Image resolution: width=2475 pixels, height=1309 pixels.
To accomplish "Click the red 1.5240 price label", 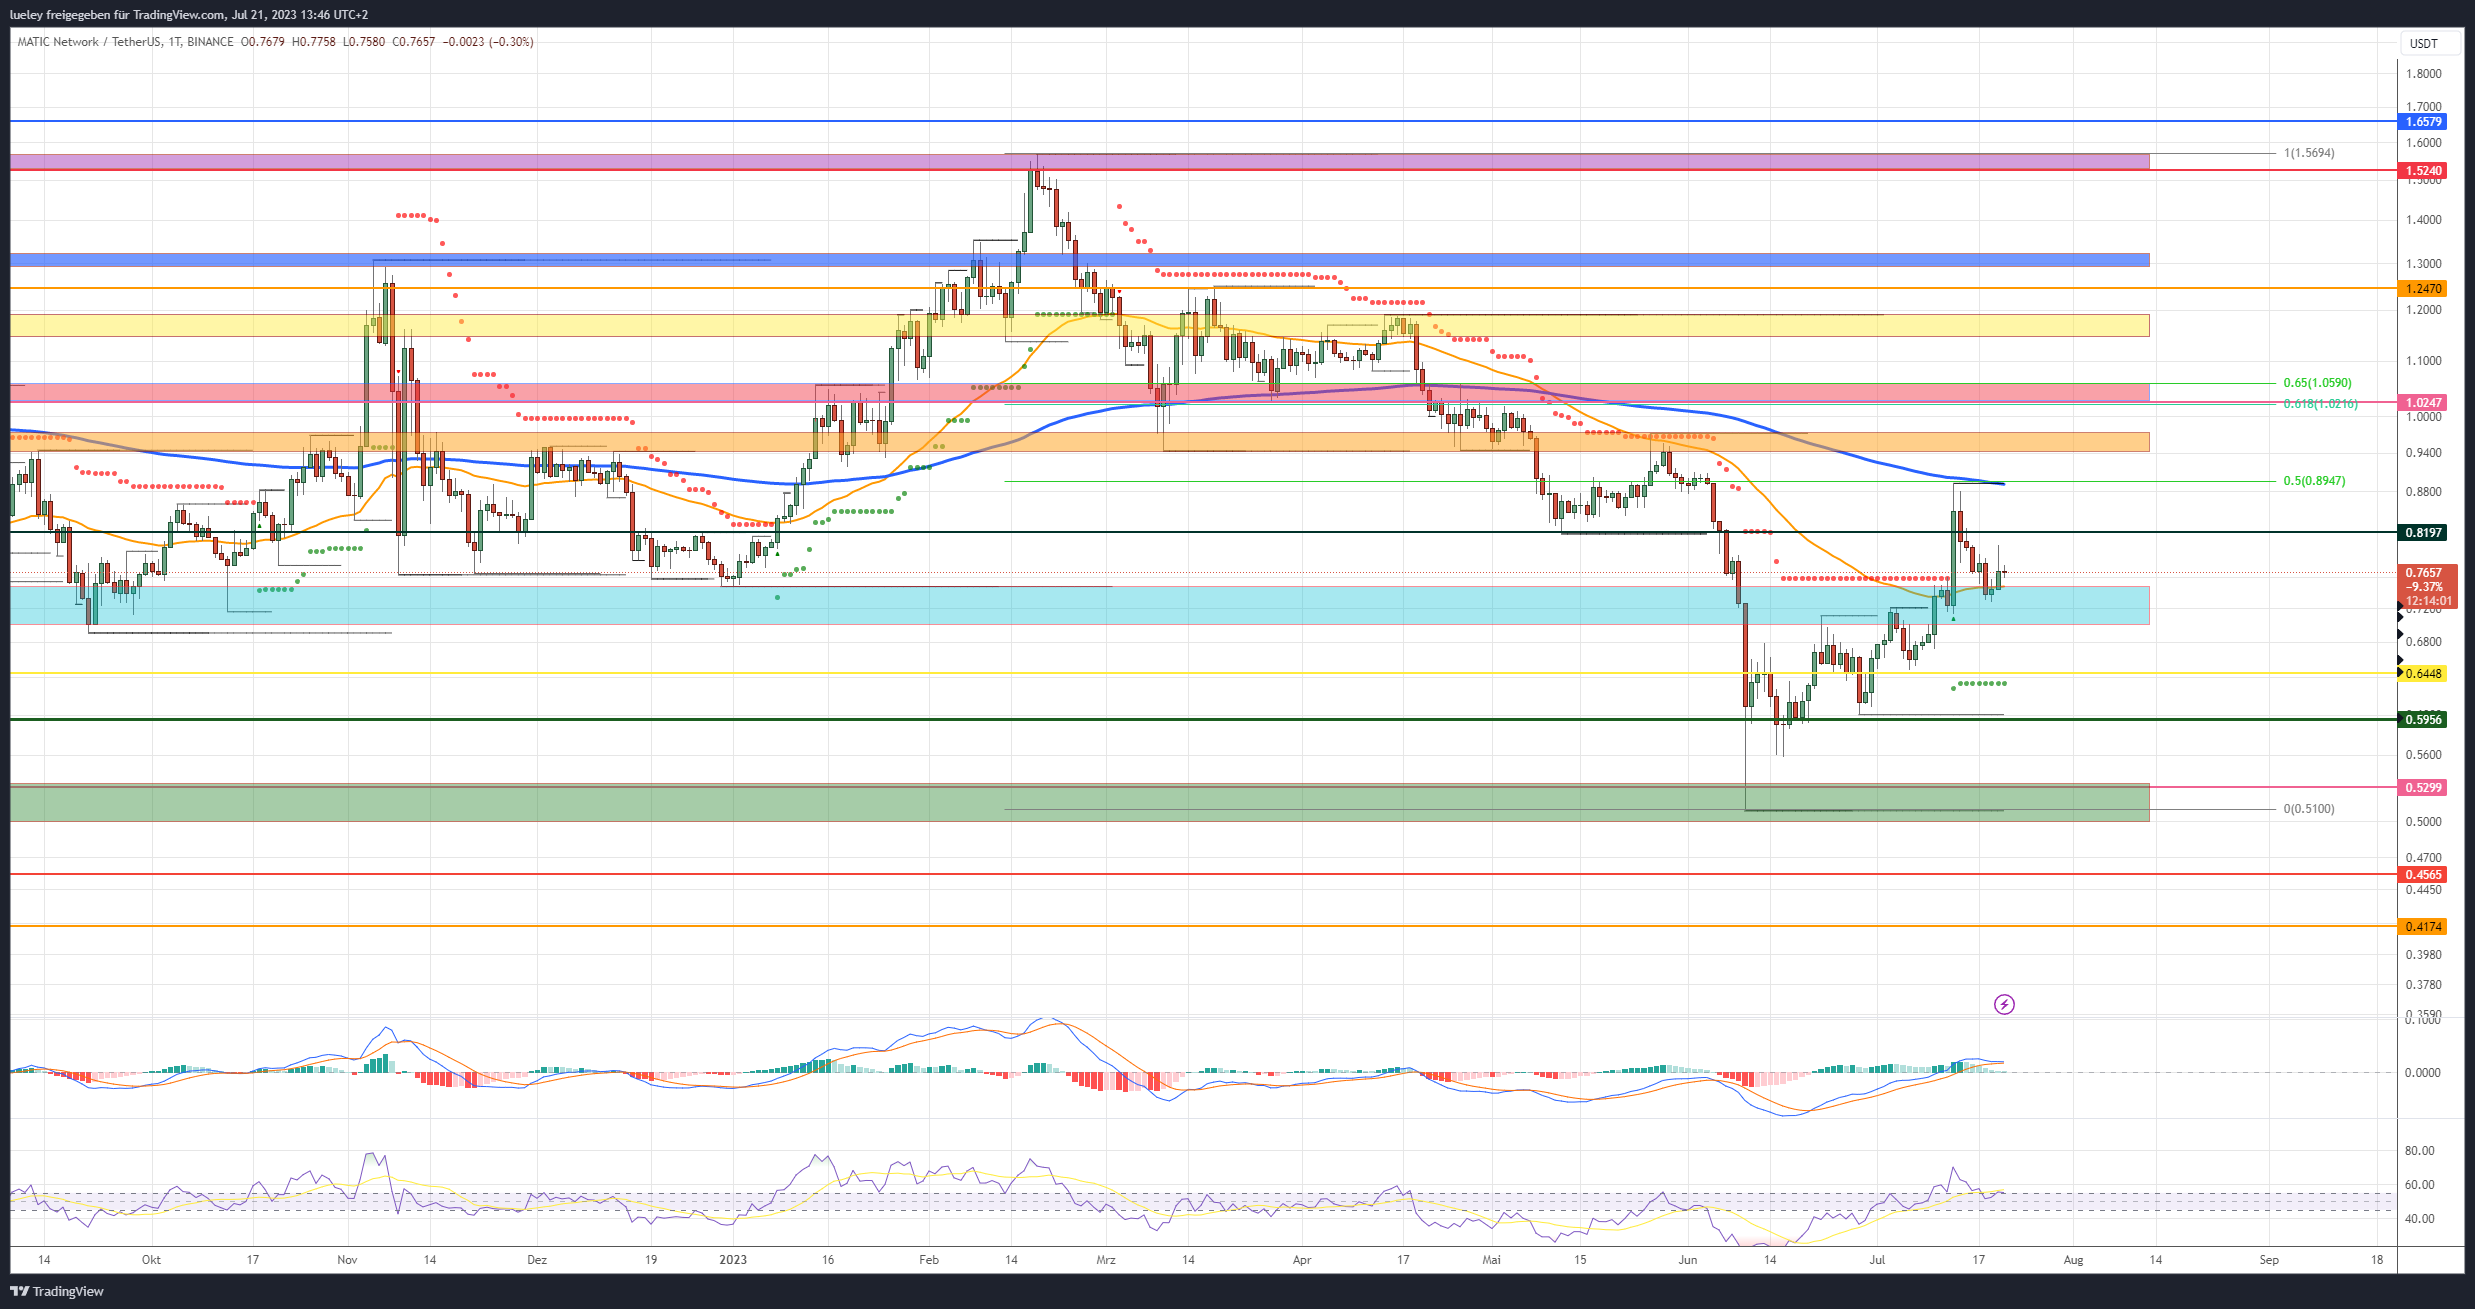I will [2423, 171].
